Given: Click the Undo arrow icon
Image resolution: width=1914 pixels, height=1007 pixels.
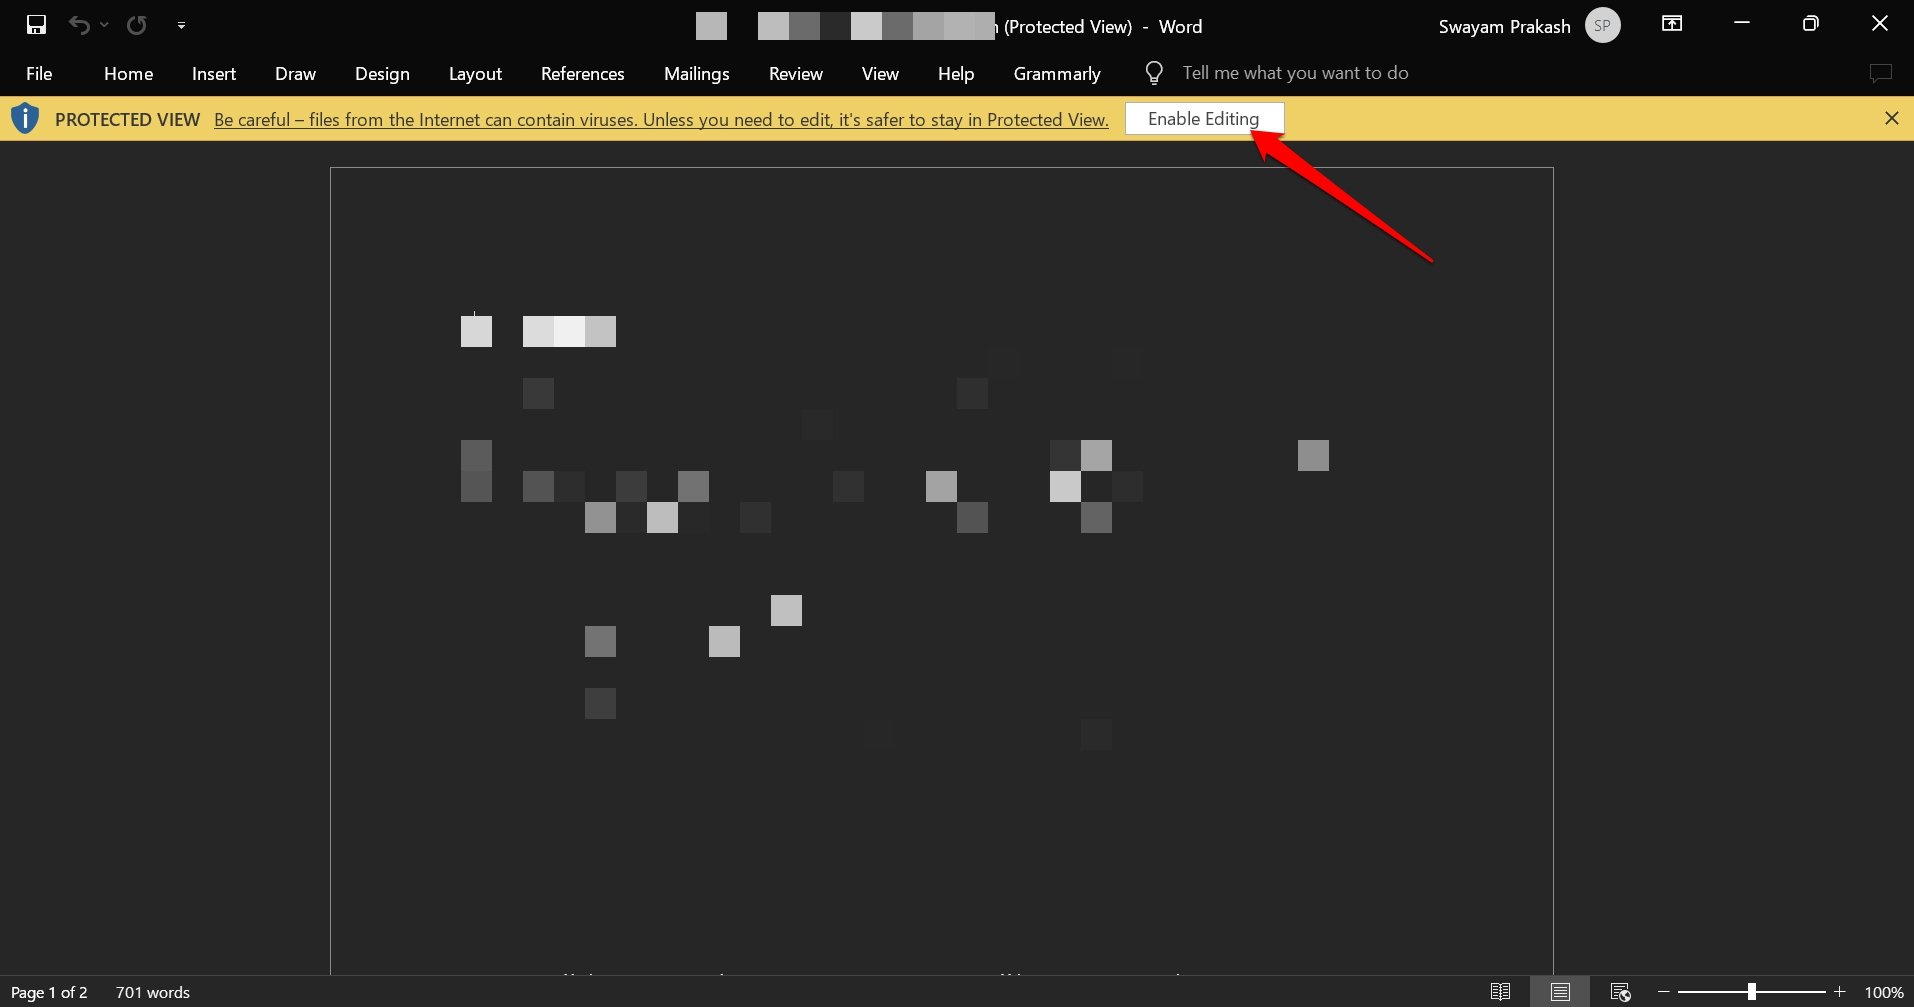Looking at the screenshot, I should pyautogui.click(x=79, y=25).
